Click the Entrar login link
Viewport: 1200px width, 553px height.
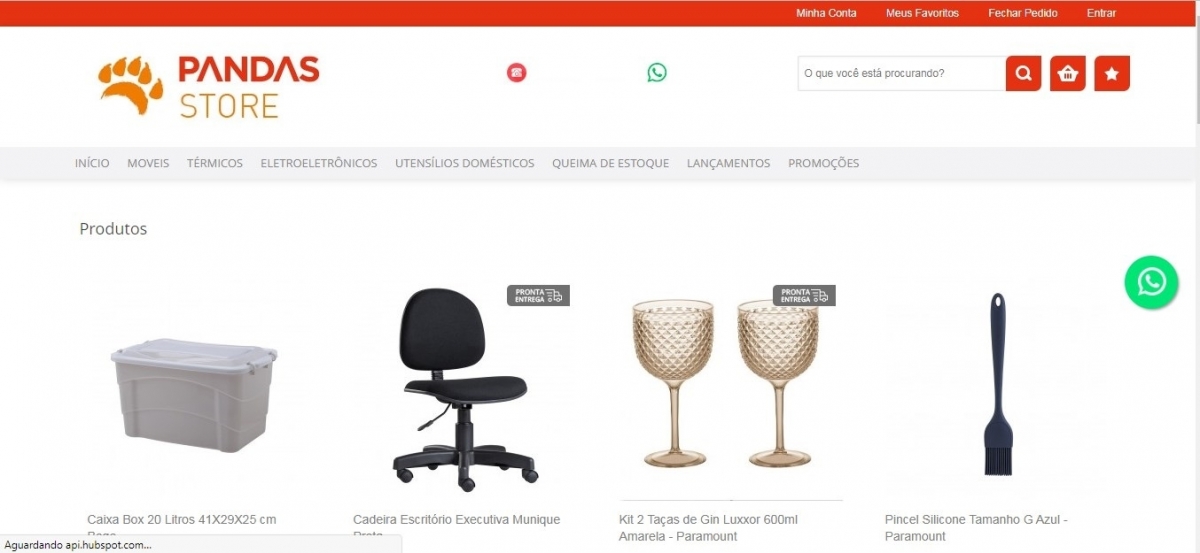1101,13
